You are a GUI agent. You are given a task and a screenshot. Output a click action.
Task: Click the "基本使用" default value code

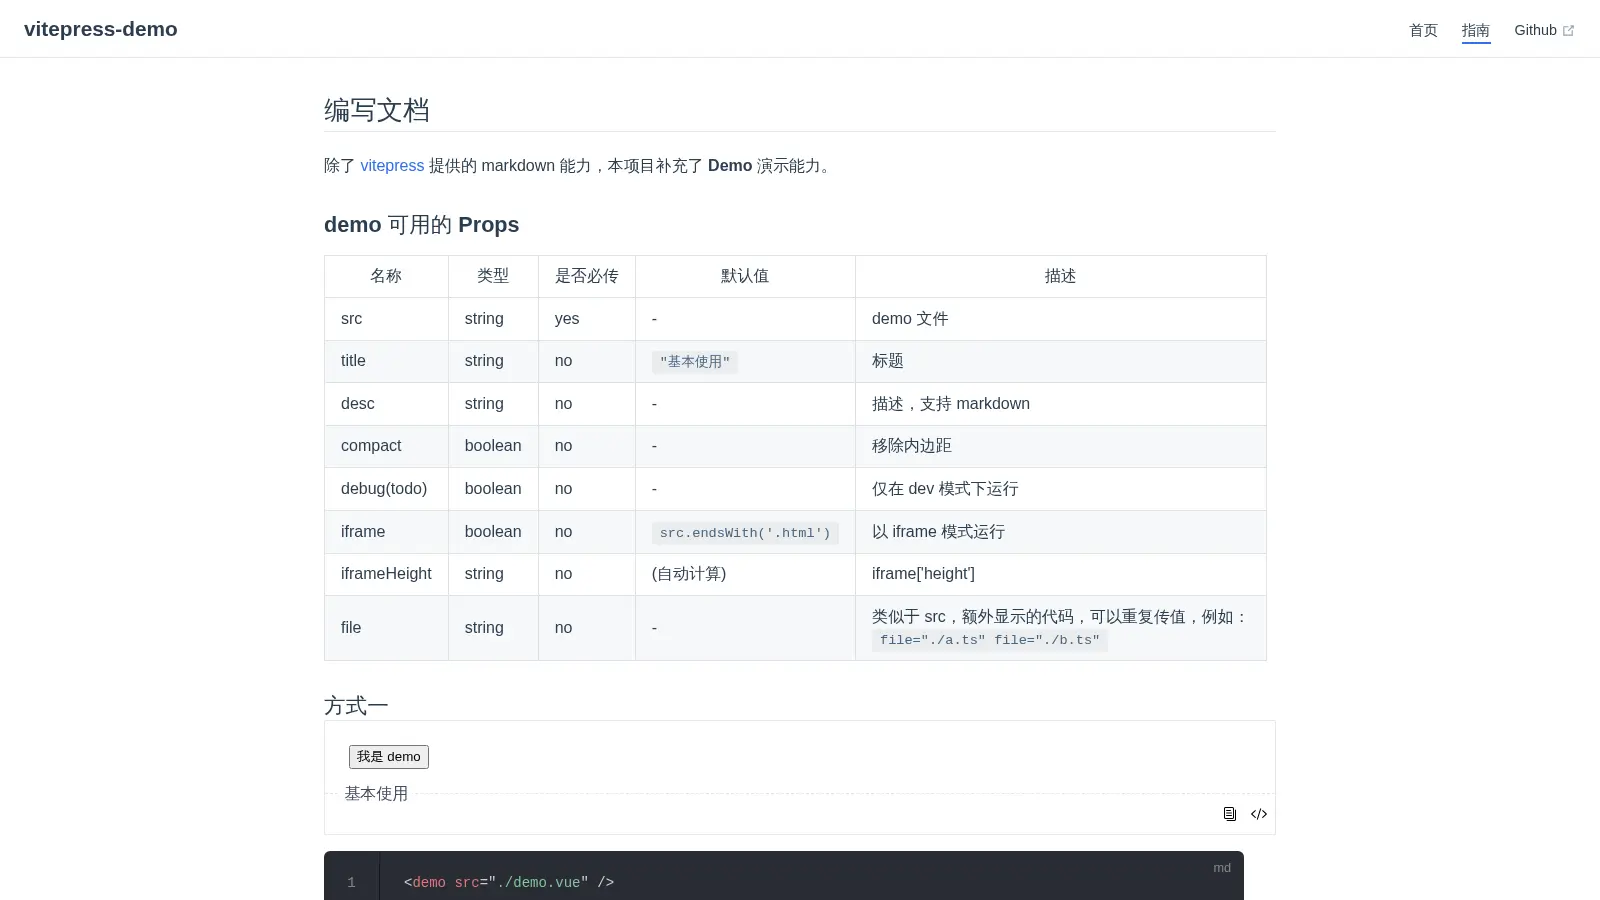click(x=695, y=362)
